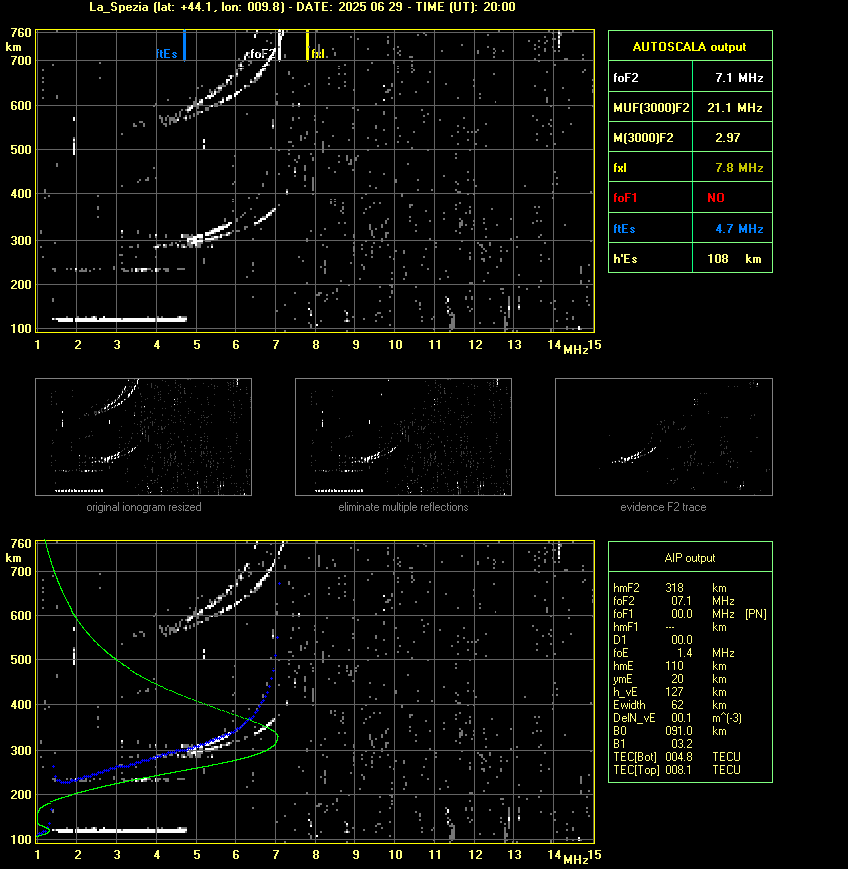Click the blue ftEs table label
Viewport: 848px width, 869px height.
pos(624,228)
